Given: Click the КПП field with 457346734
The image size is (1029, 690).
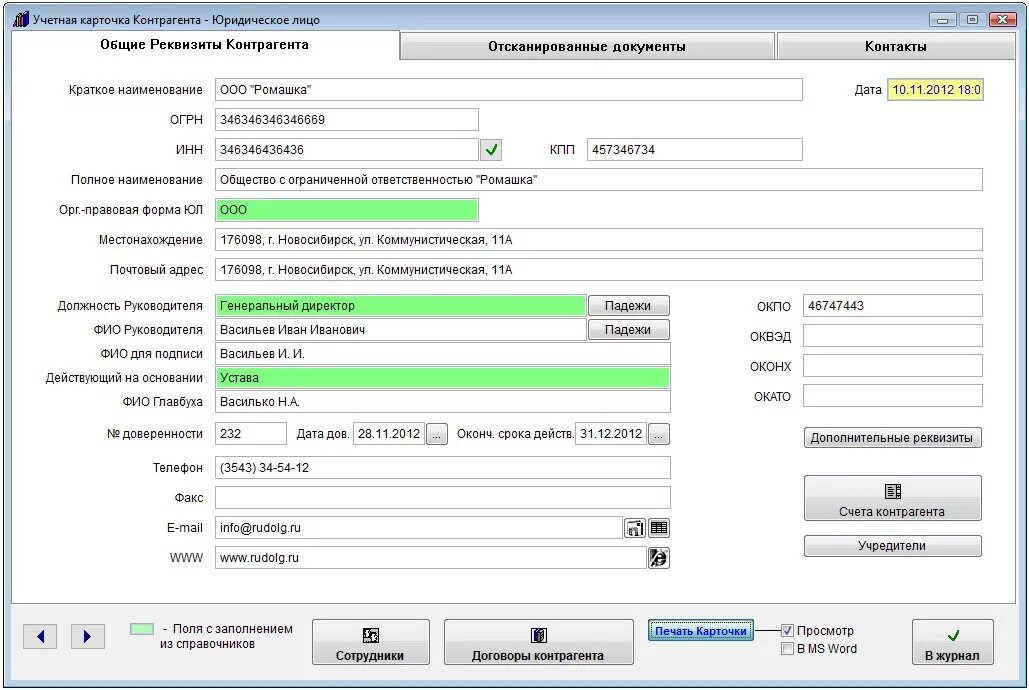Looking at the screenshot, I should click(x=694, y=150).
